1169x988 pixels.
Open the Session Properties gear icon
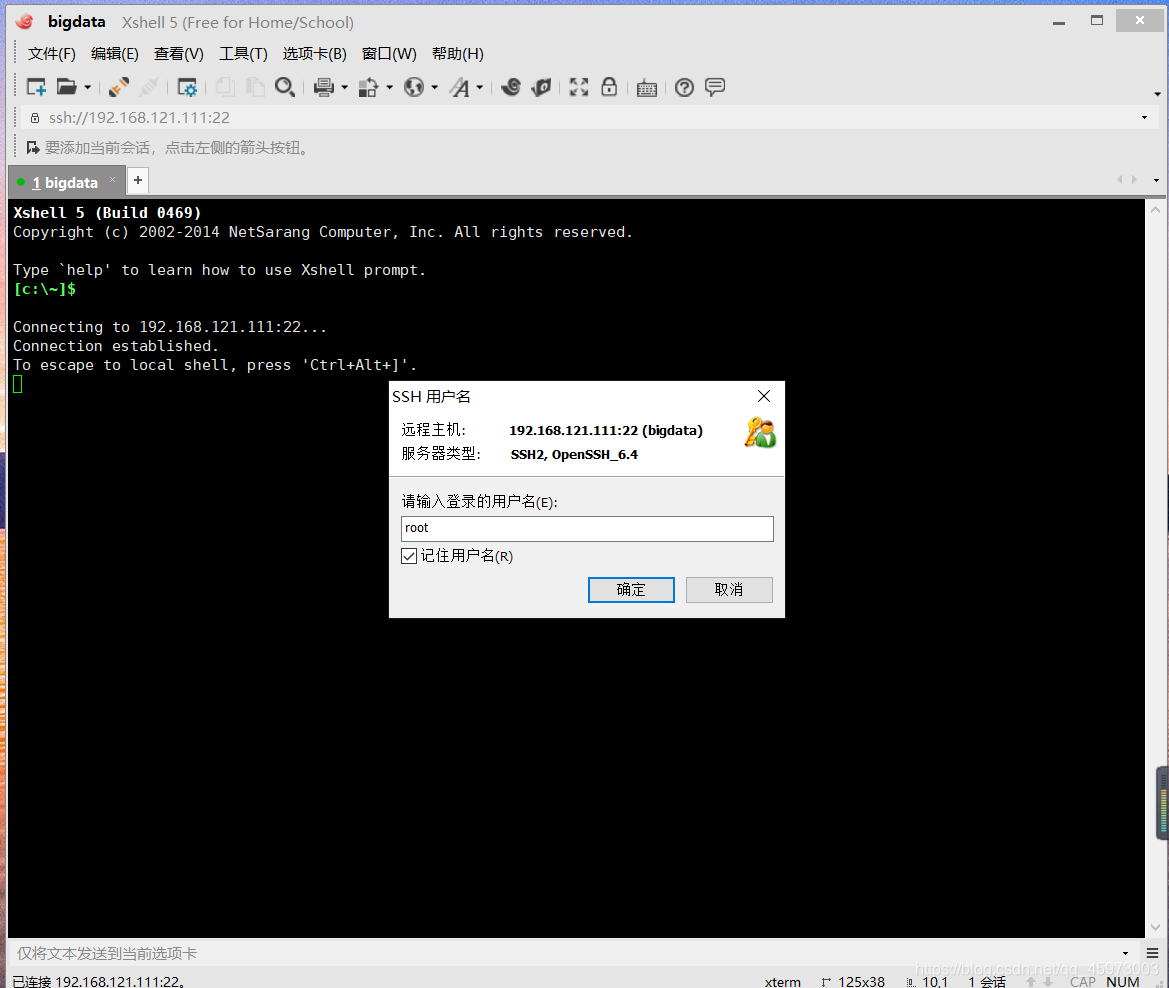187,87
